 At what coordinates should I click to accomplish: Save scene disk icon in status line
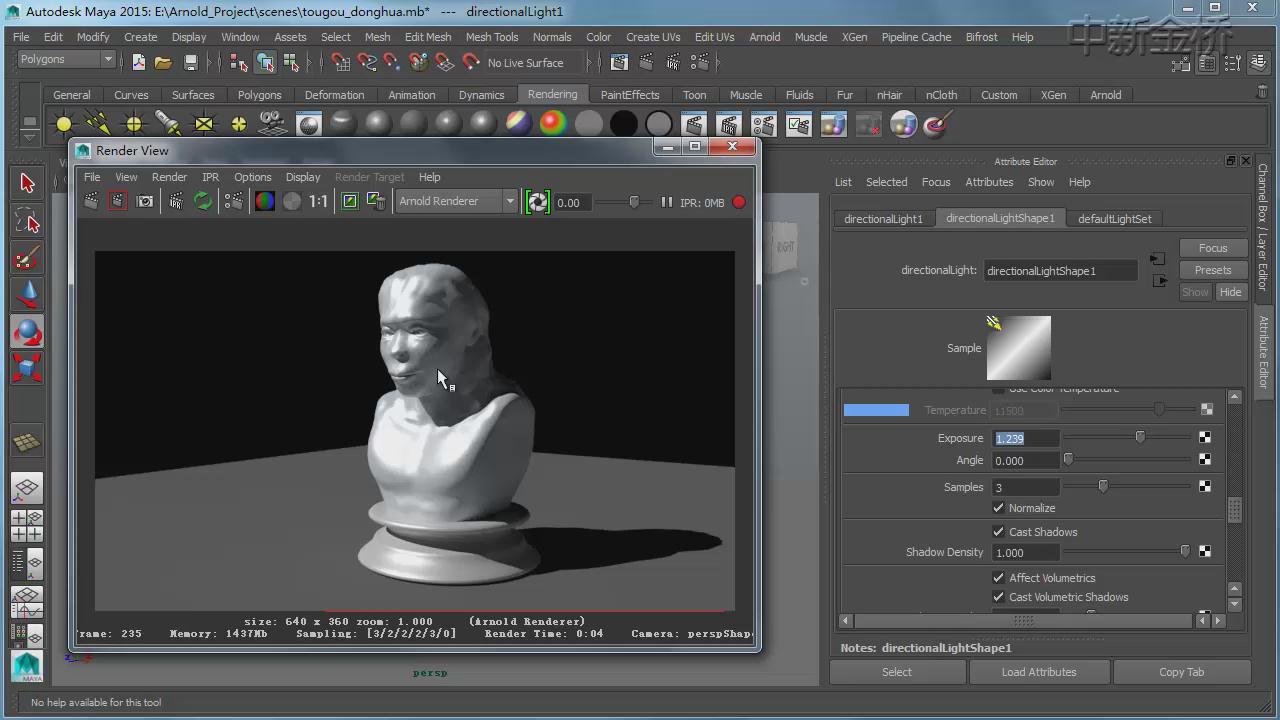(191, 62)
